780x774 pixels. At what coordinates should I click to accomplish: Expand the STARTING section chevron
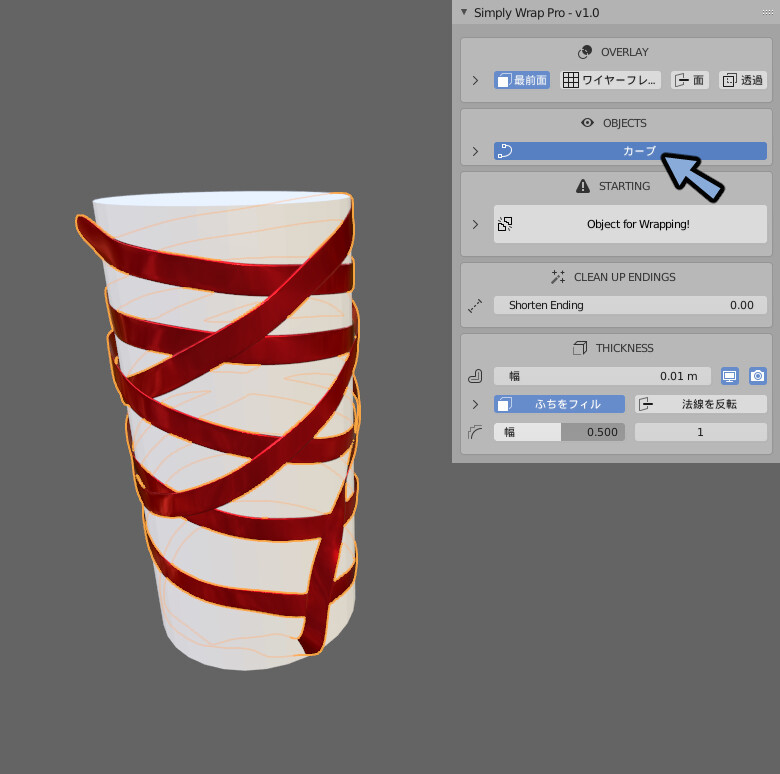pyautogui.click(x=475, y=224)
